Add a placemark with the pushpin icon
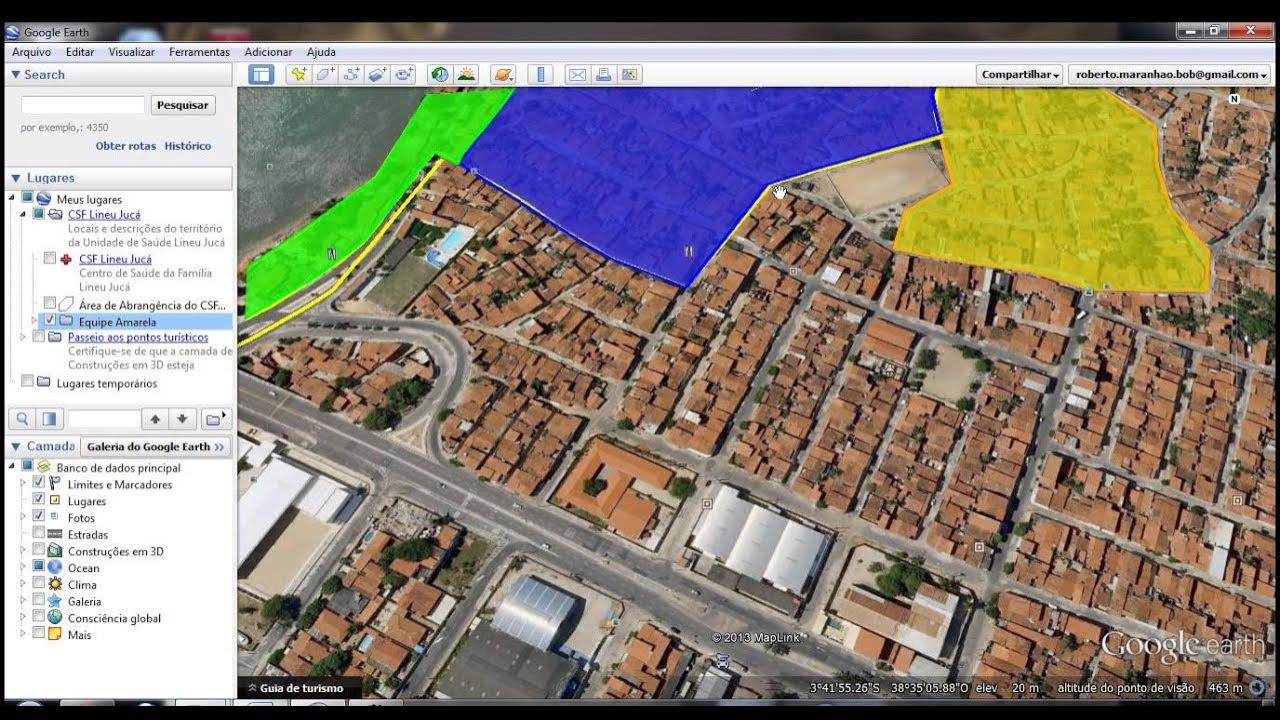 pos(298,74)
